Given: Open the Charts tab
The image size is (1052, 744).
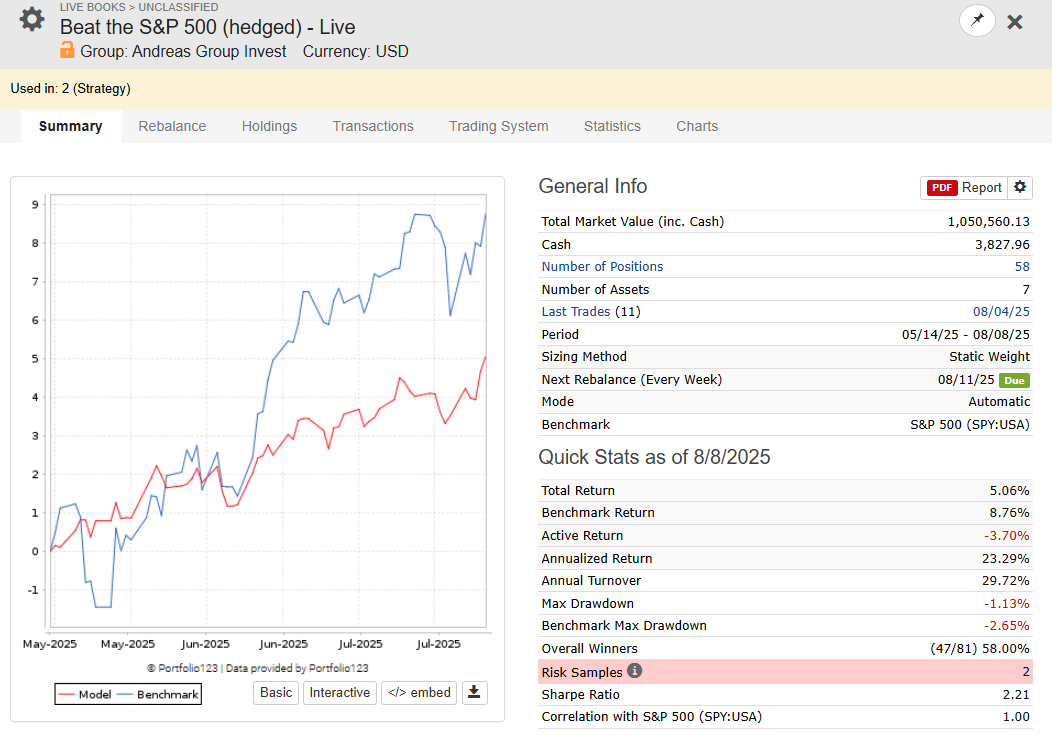Looking at the screenshot, I should tap(697, 126).
